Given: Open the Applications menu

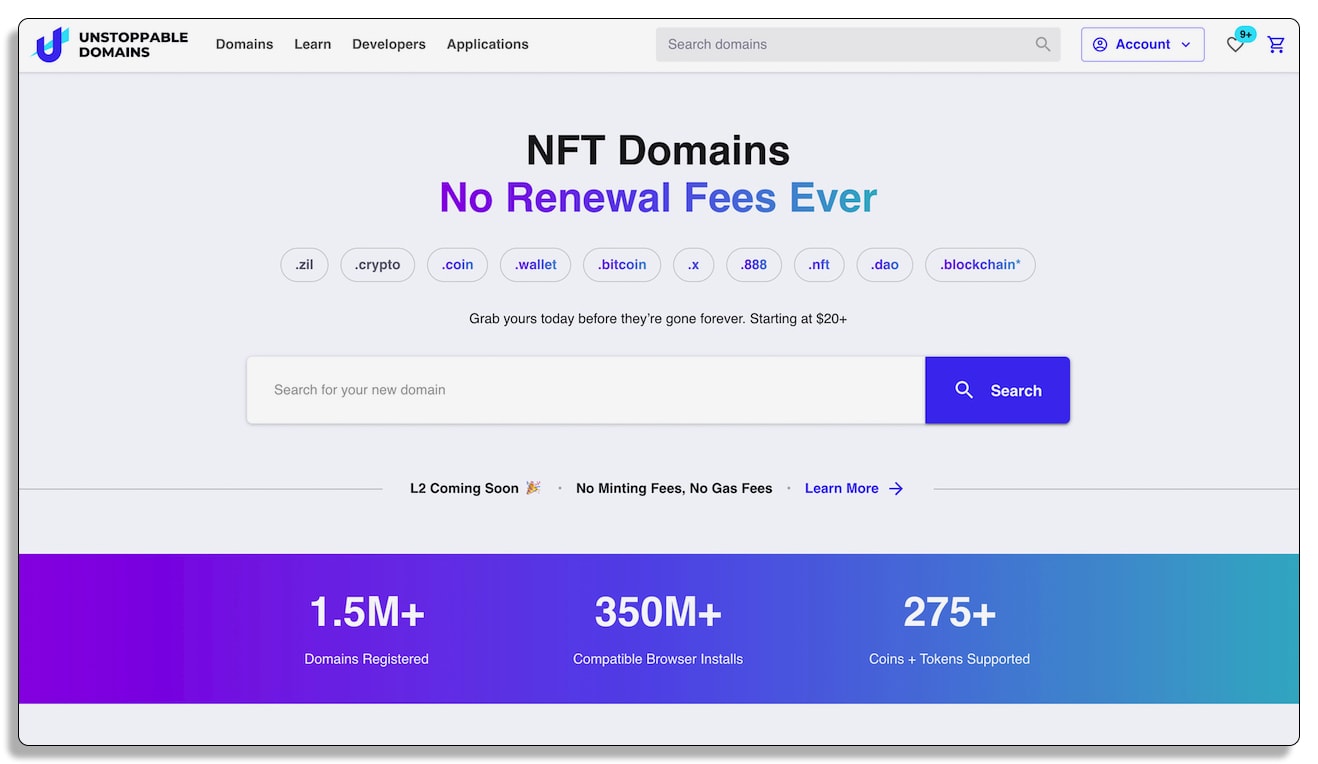Looking at the screenshot, I should pos(488,44).
